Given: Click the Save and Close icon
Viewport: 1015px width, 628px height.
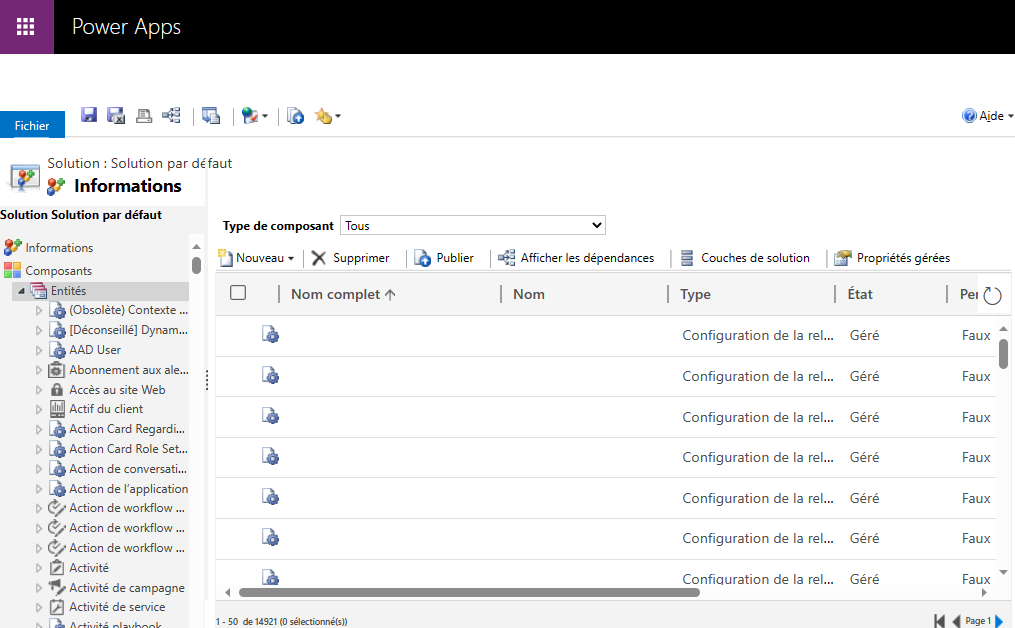Looking at the screenshot, I should pyautogui.click(x=116, y=115).
